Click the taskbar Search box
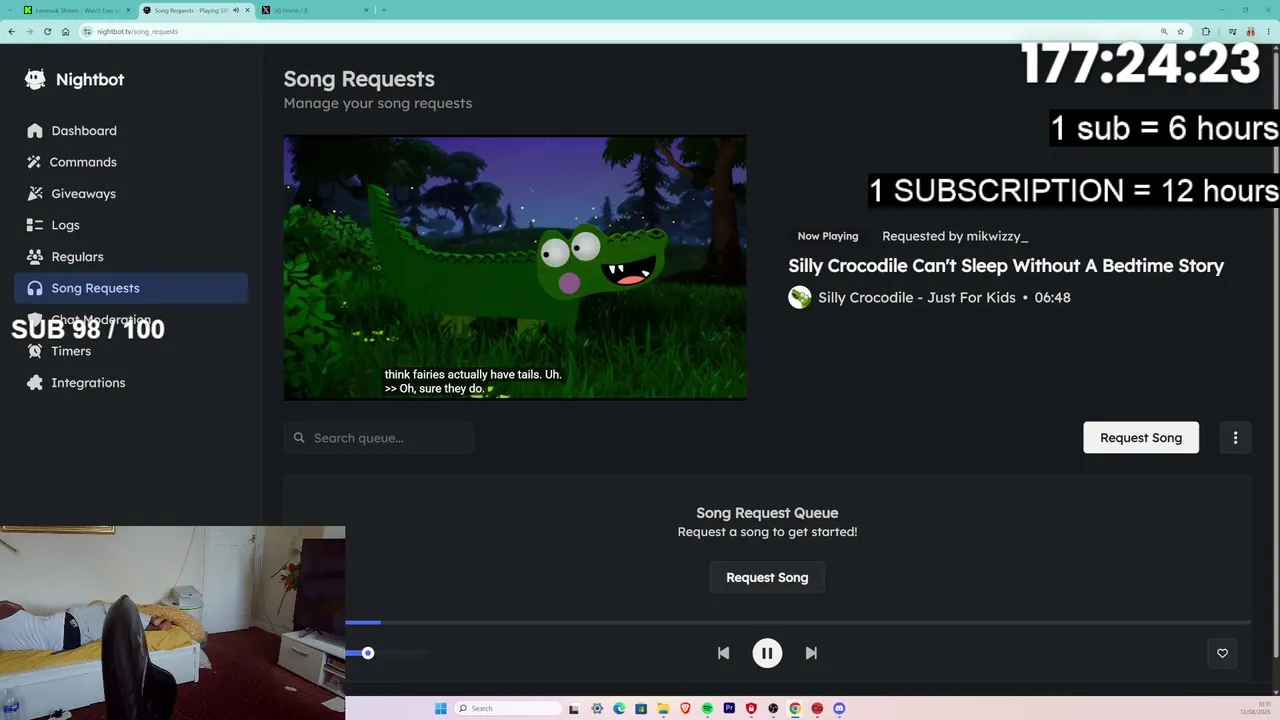 [508, 708]
